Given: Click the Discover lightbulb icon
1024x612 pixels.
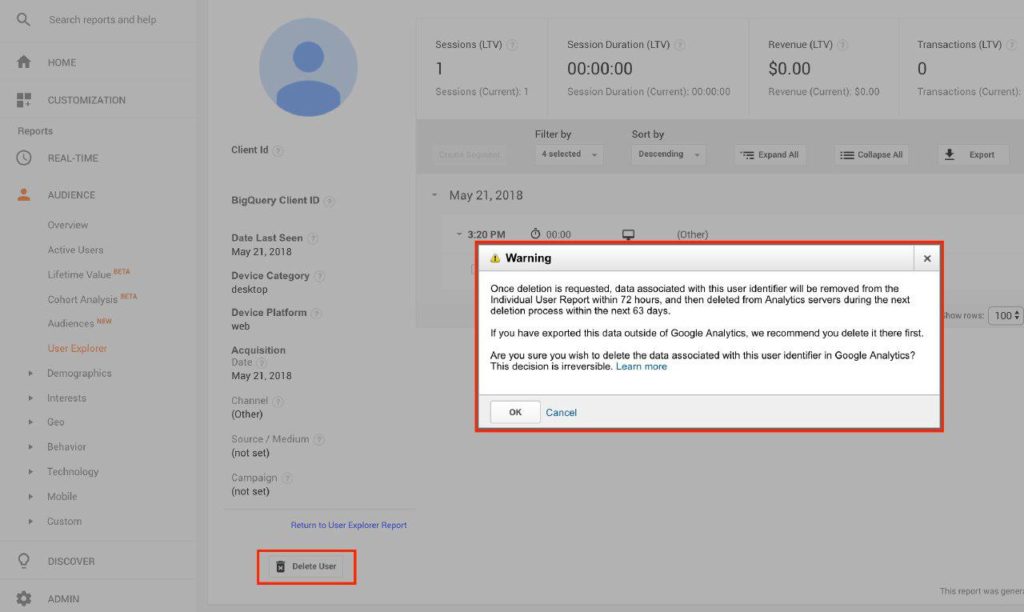Looking at the screenshot, I should pyautogui.click(x=24, y=561).
